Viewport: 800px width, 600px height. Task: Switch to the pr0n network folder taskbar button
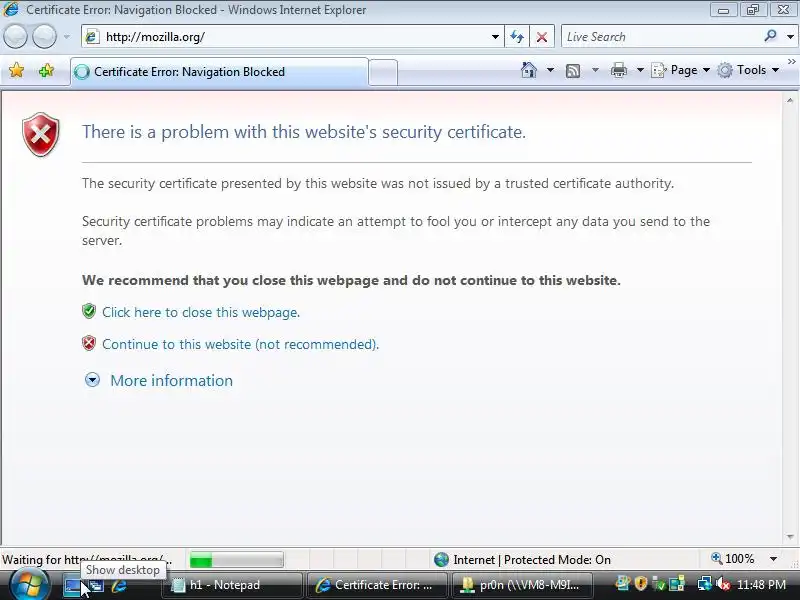(x=521, y=585)
